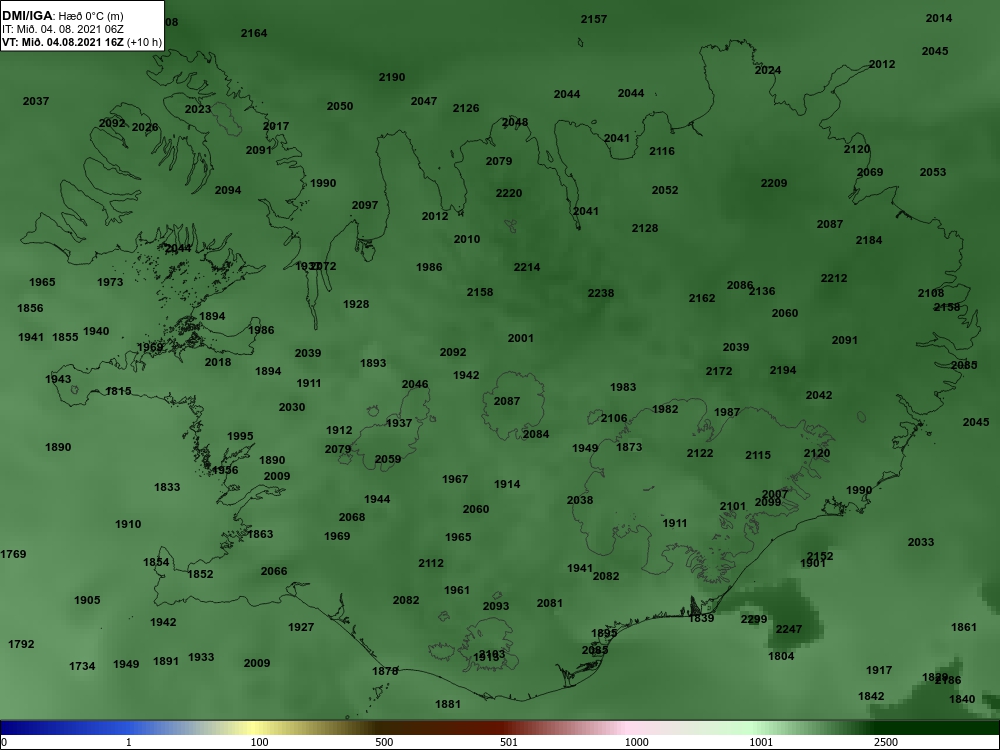Click the map value 2128

pos(645,228)
